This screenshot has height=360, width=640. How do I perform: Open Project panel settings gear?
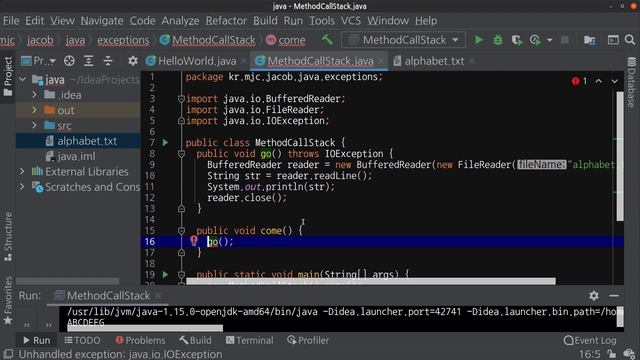coord(133,61)
